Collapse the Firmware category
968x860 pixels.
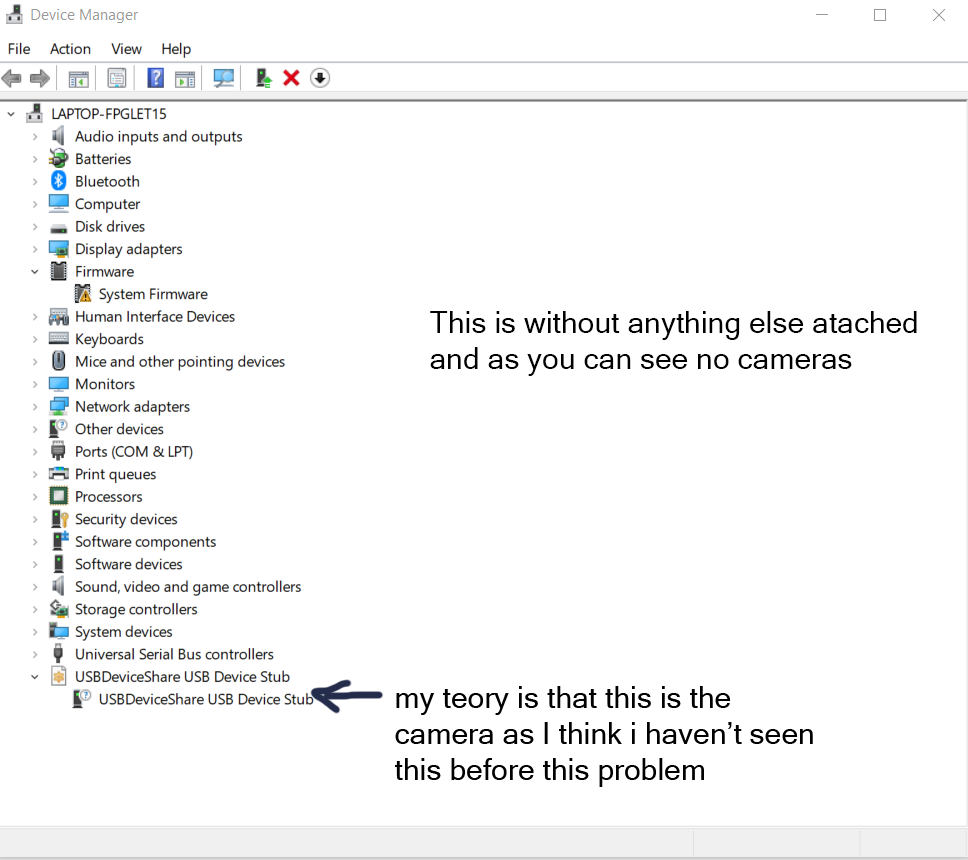point(35,272)
